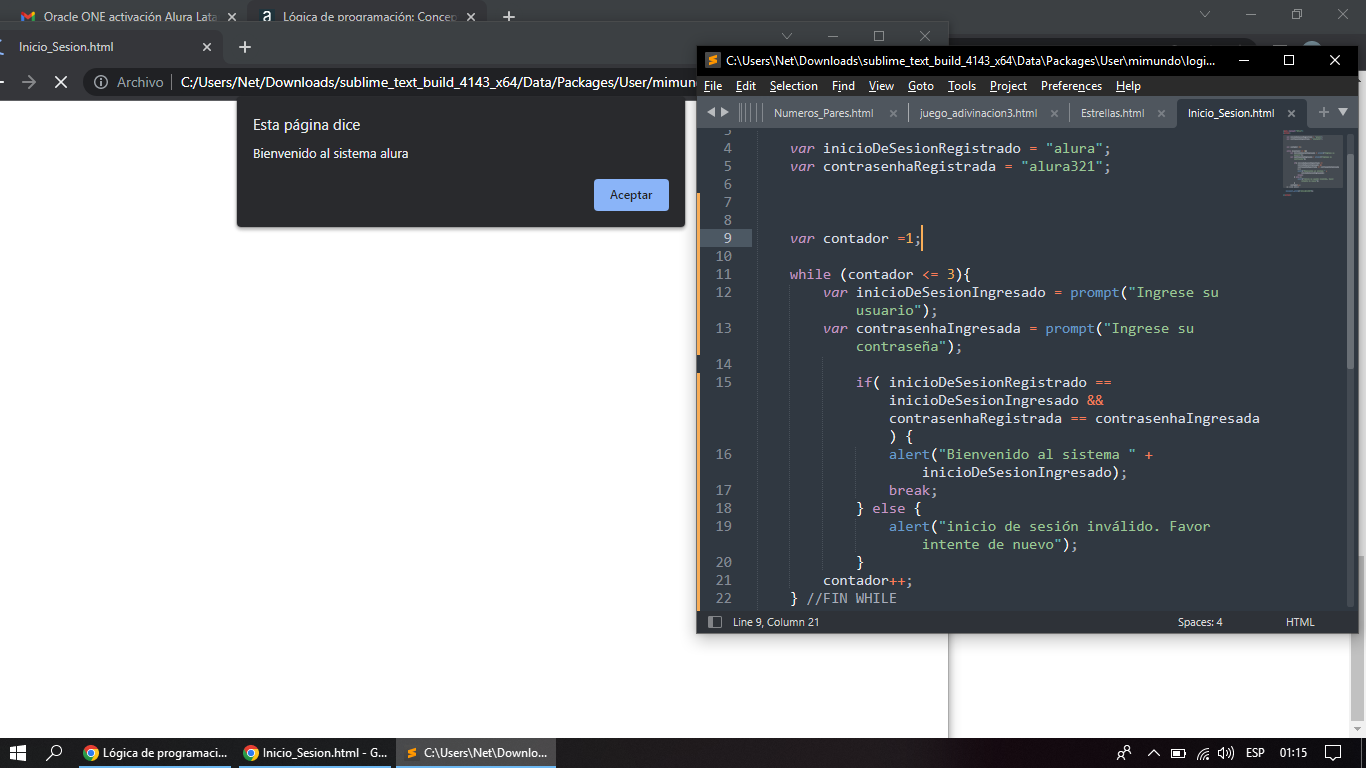Screen dimensions: 1366x768
Task: Open the volume speaker icon
Action: [x=1226, y=753]
